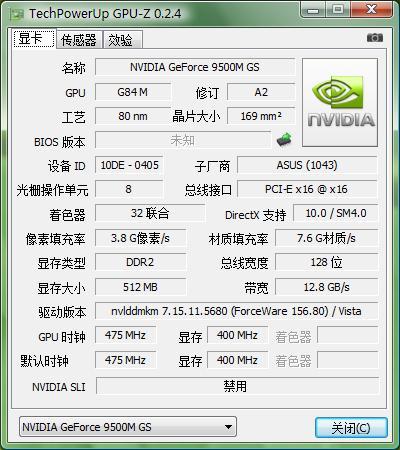Click the 默认时钟 label text

pyautogui.click(x=44, y=361)
